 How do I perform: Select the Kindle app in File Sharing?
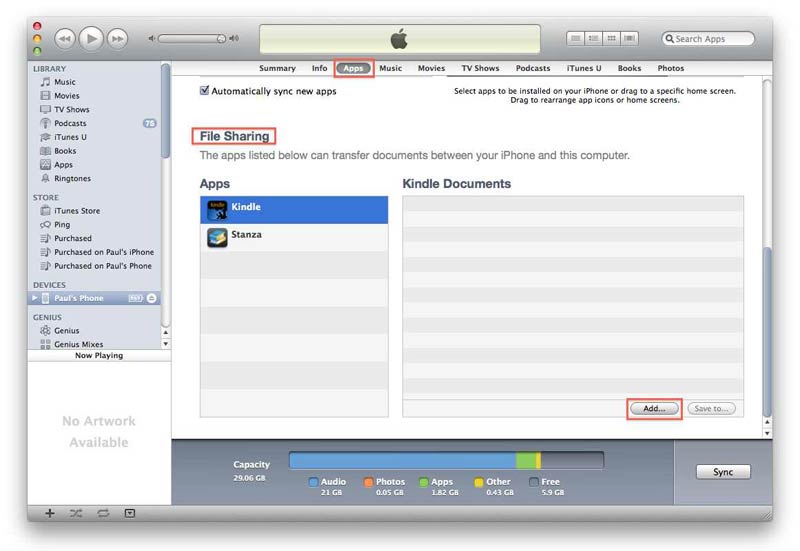click(x=294, y=210)
